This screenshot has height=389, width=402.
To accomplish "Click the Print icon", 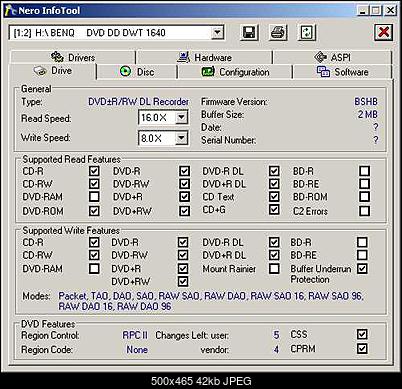I will tap(278, 33).
